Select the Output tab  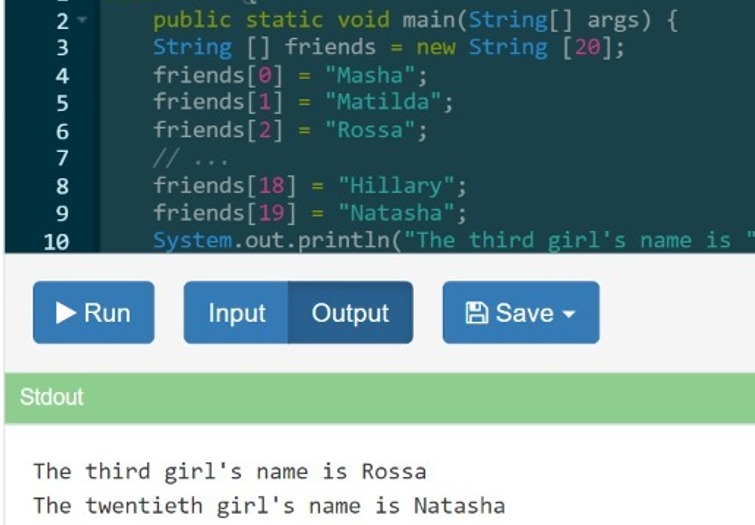350,313
